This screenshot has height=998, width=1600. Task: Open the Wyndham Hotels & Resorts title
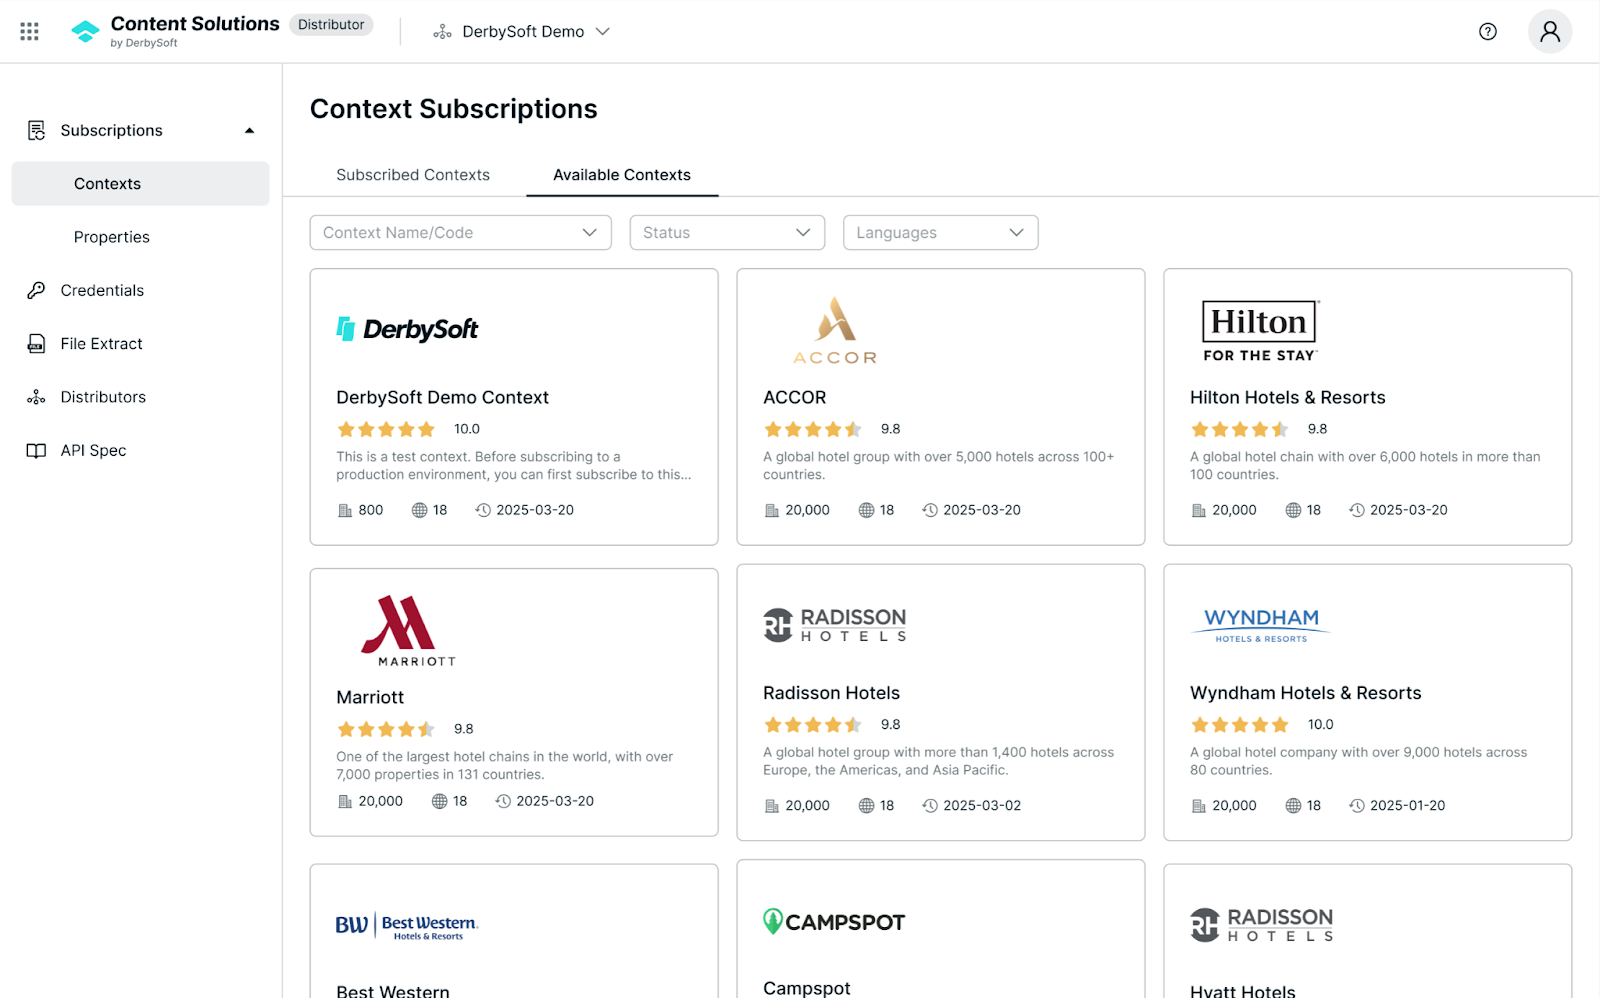click(1306, 693)
